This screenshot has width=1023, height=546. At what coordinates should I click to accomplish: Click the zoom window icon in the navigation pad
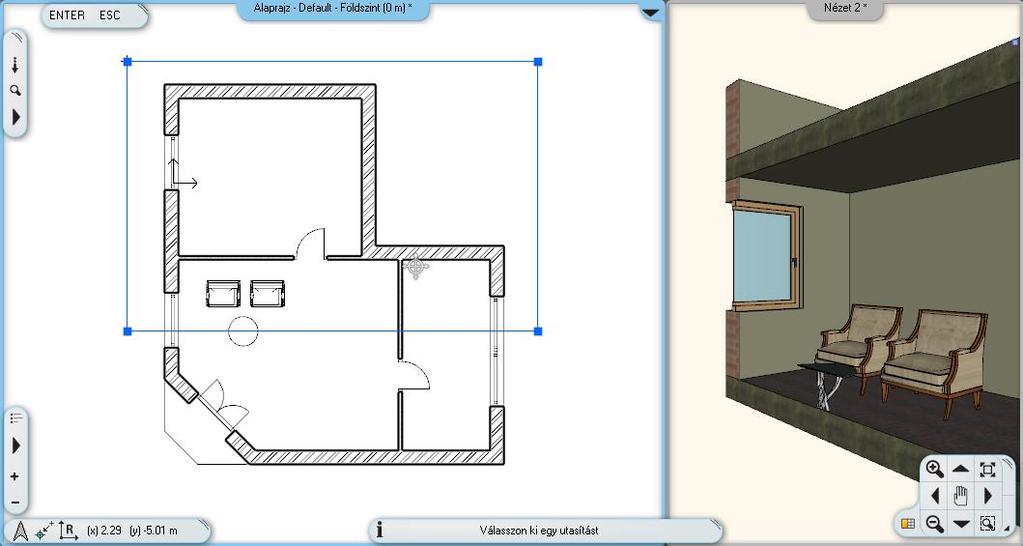(988, 523)
